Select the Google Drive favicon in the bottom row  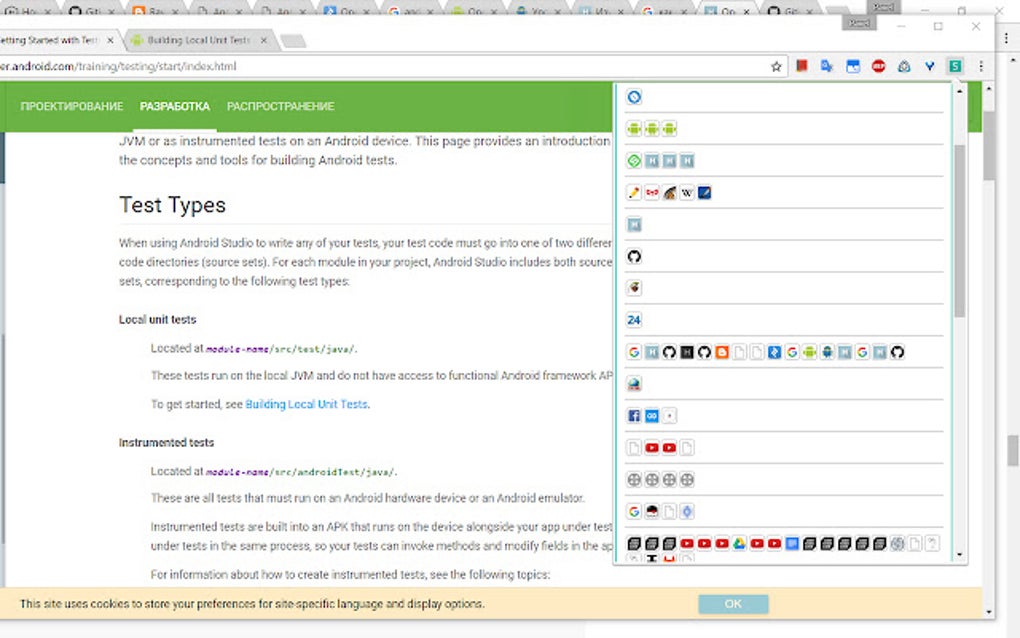pyautogui.click(x=738, y=543)
